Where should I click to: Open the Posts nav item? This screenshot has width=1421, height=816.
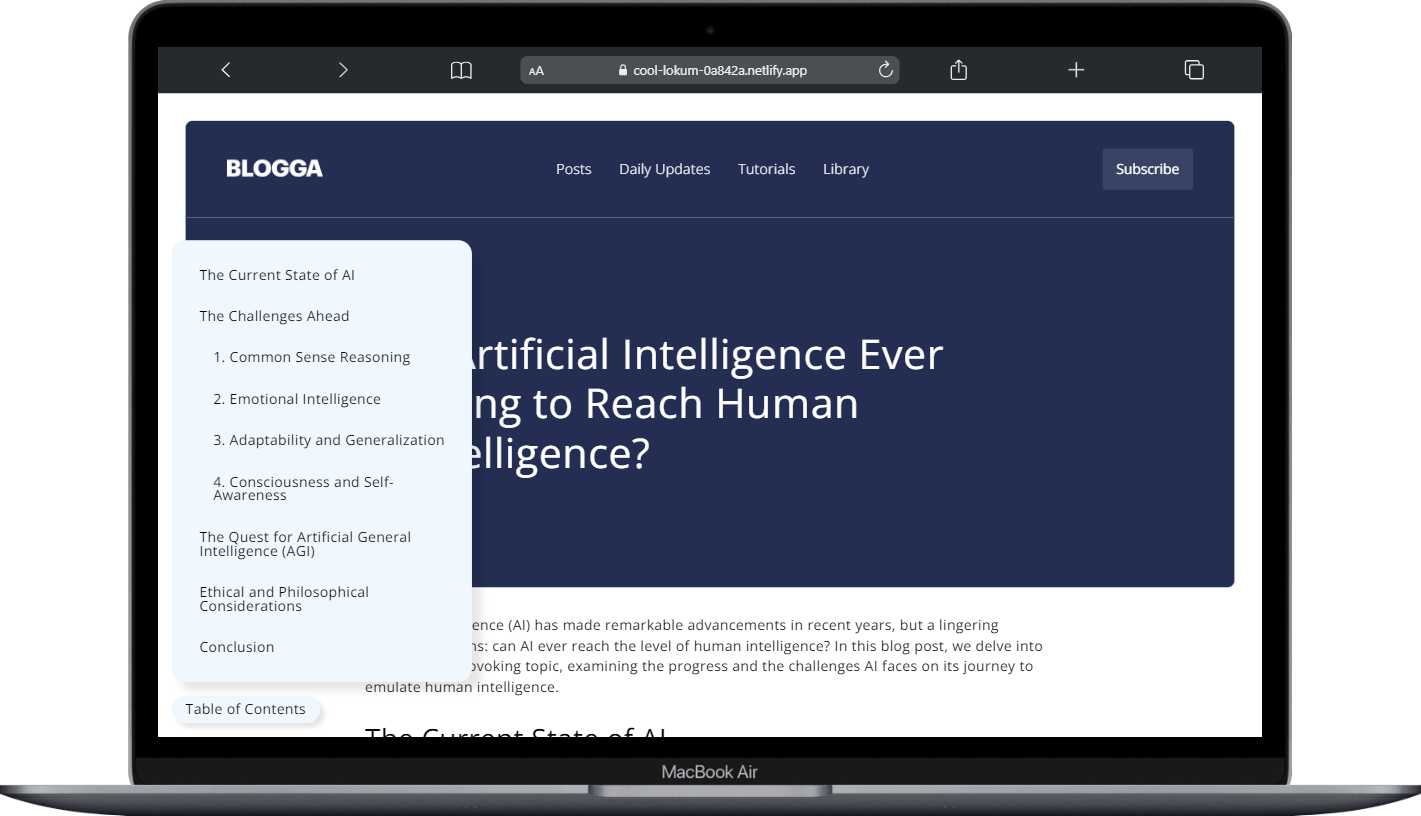click(x=574, y=169)
